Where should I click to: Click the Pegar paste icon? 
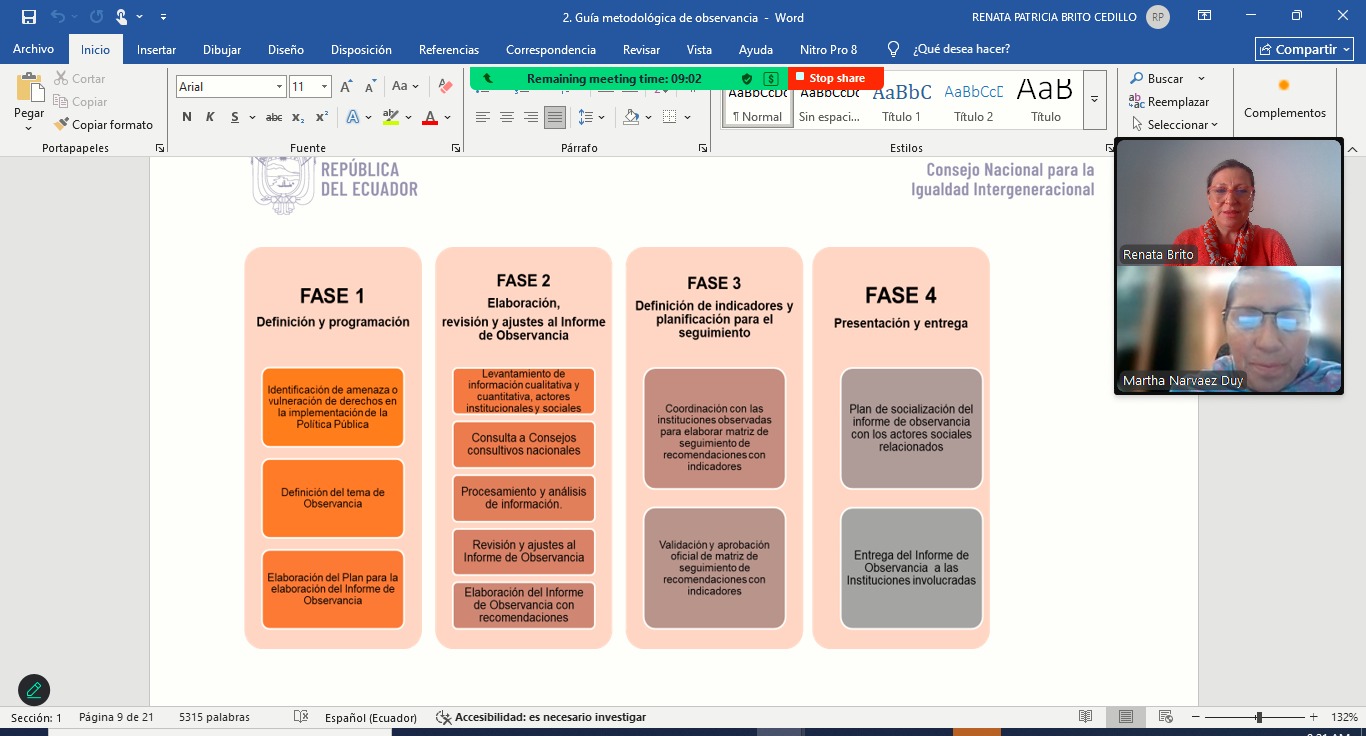coord(29,89)
